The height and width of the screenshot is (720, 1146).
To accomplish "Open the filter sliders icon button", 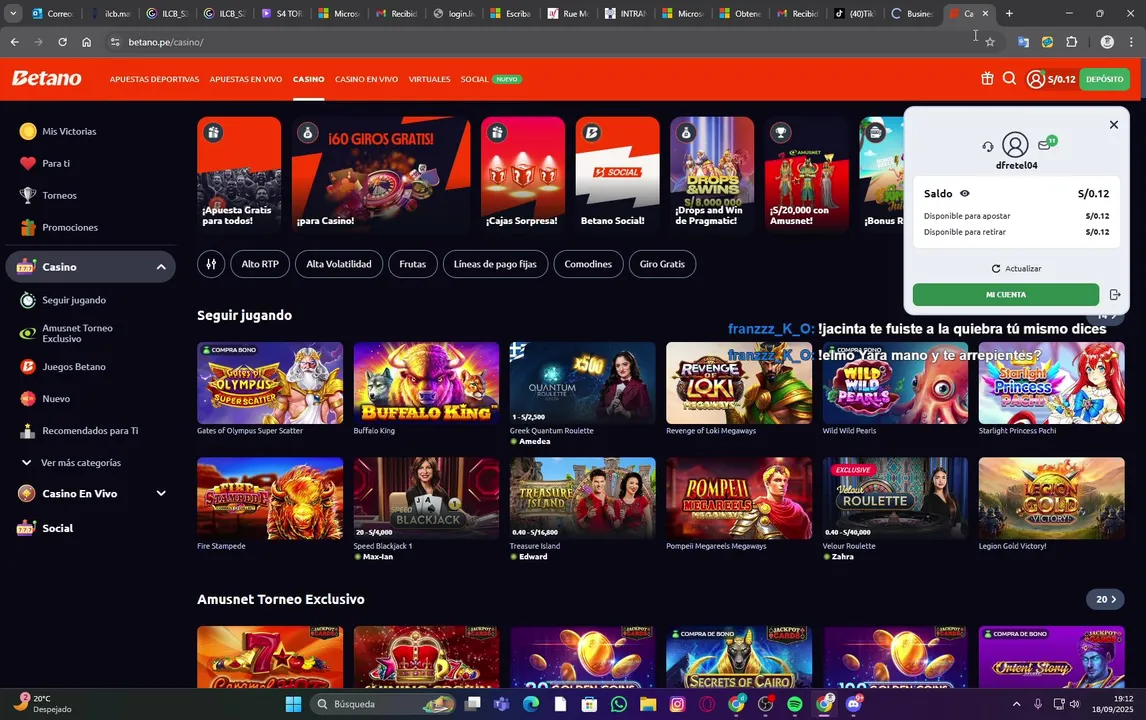I will 210,264.
